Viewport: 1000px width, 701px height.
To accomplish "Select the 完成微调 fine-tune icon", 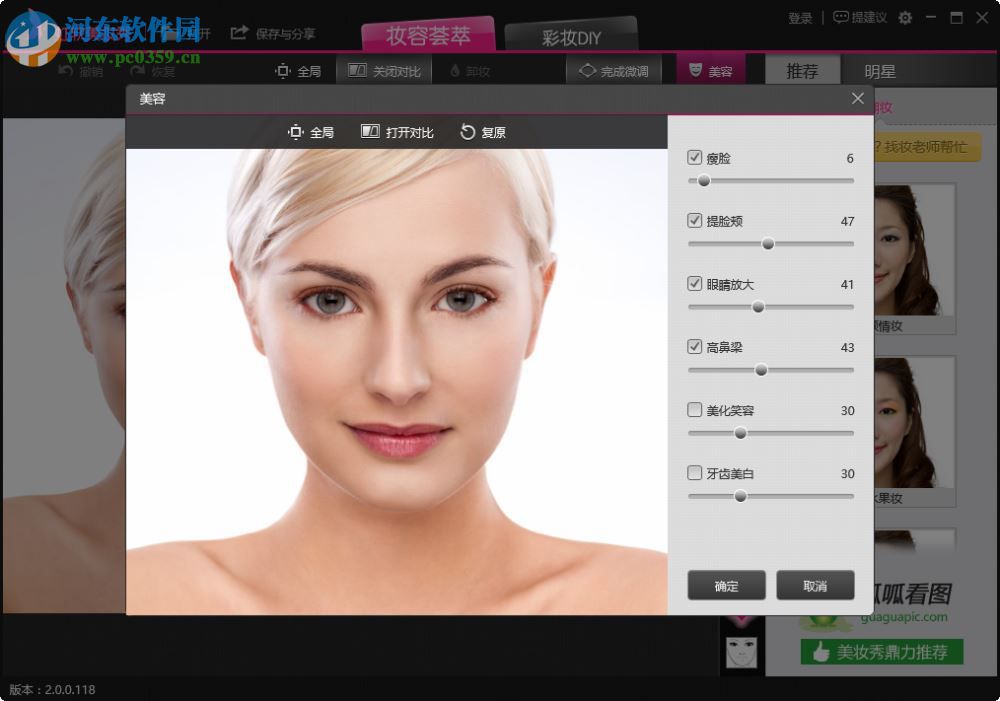I will tap(587, 70).
